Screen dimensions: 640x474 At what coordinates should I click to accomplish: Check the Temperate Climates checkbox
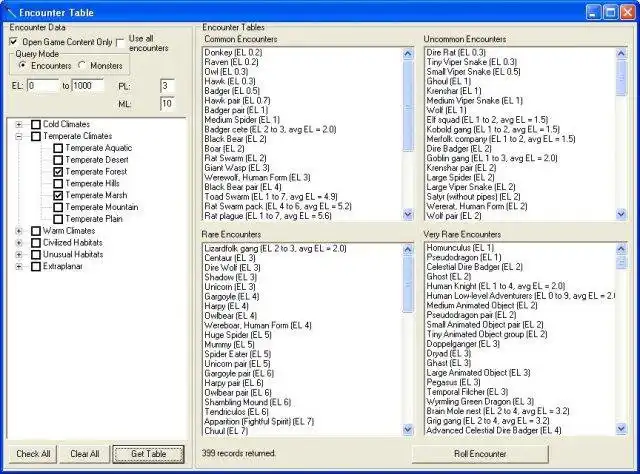pyautogui.click(x=36, y=136)
